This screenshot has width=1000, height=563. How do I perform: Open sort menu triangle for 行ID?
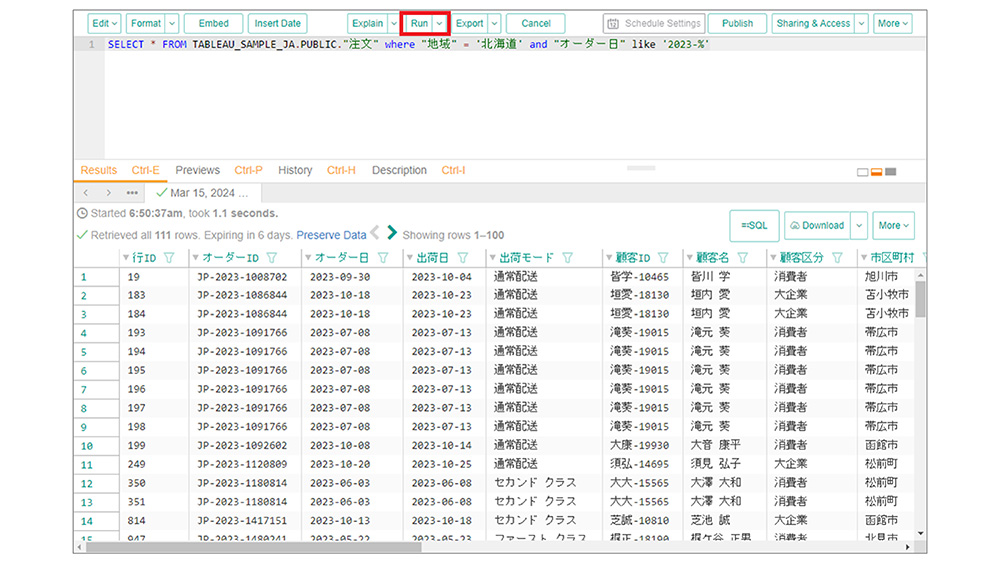click(x=126, y=258)
